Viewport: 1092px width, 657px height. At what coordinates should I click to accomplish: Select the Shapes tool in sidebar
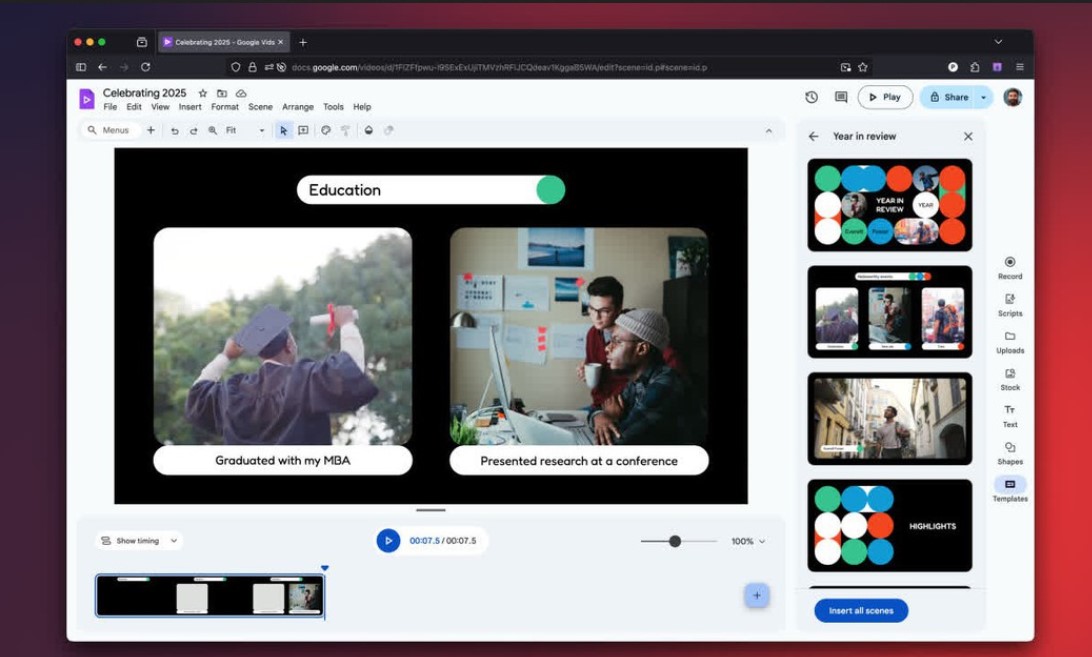1010,453
